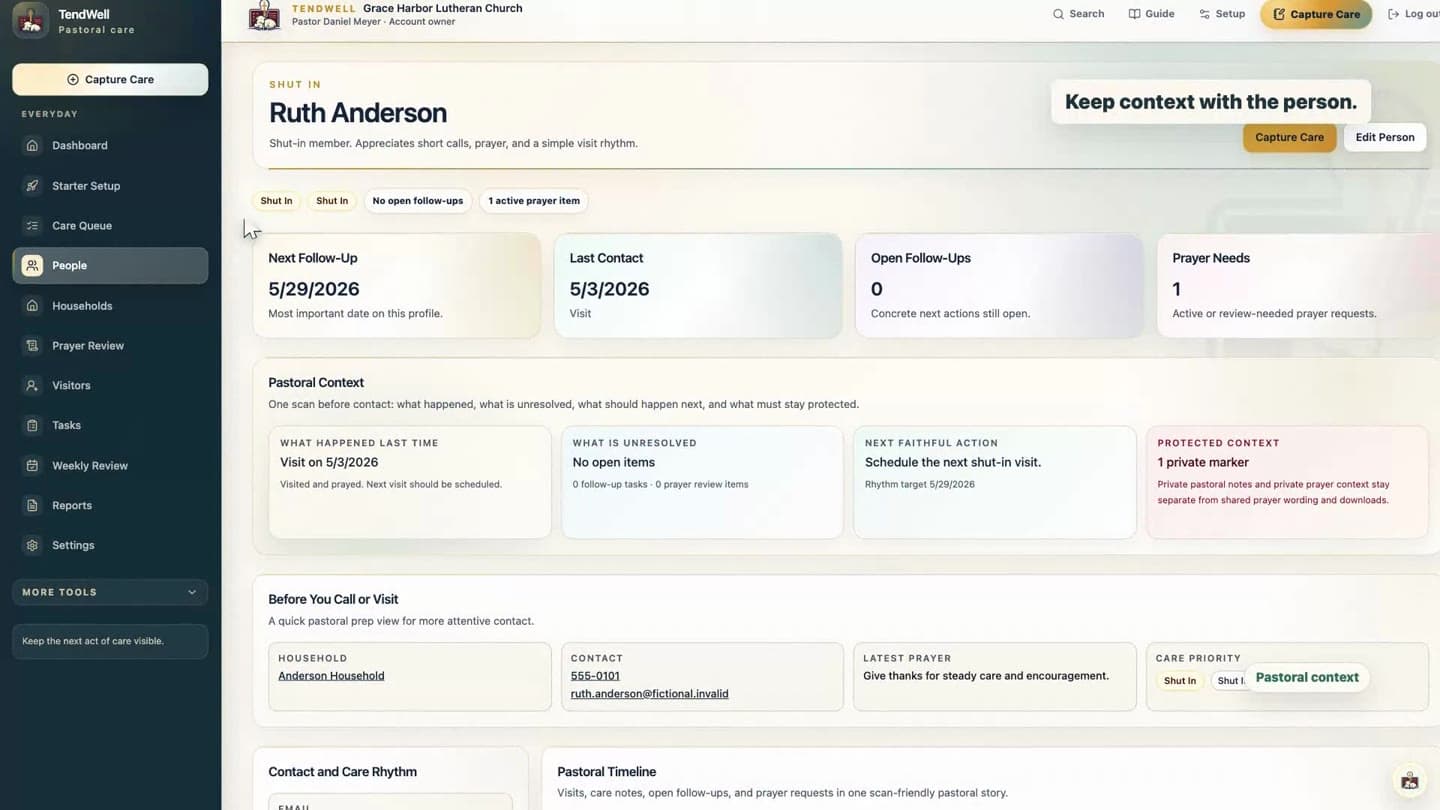The image size is (1440, 810).
Task: Click the Starter Setup rocket icon
Action: pos(32,186)
